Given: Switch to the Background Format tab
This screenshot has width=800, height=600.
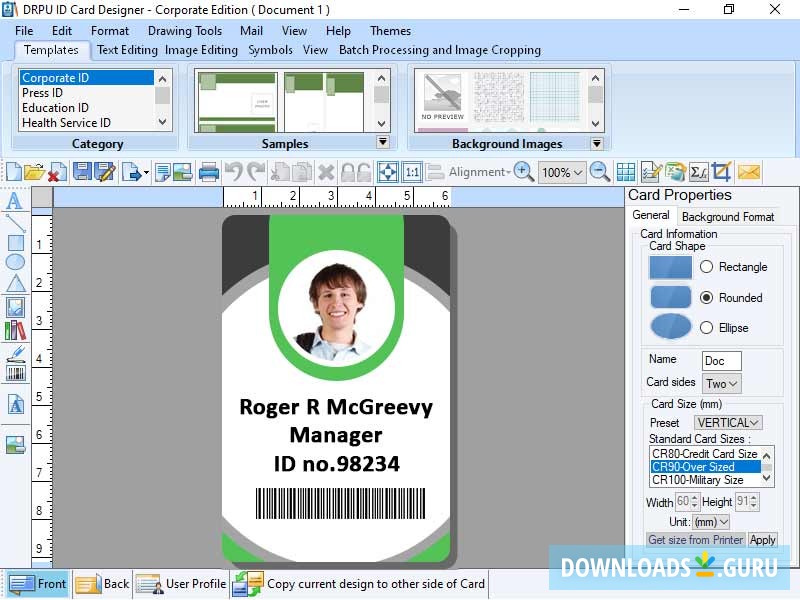Looking at the screenshot, I should [728, 217].
